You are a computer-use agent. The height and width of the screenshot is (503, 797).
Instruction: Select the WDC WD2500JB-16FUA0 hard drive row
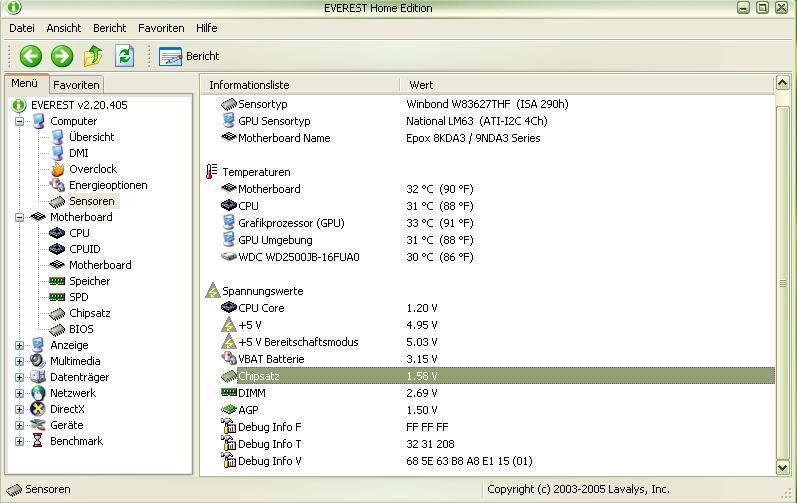(x=488, y=257)
